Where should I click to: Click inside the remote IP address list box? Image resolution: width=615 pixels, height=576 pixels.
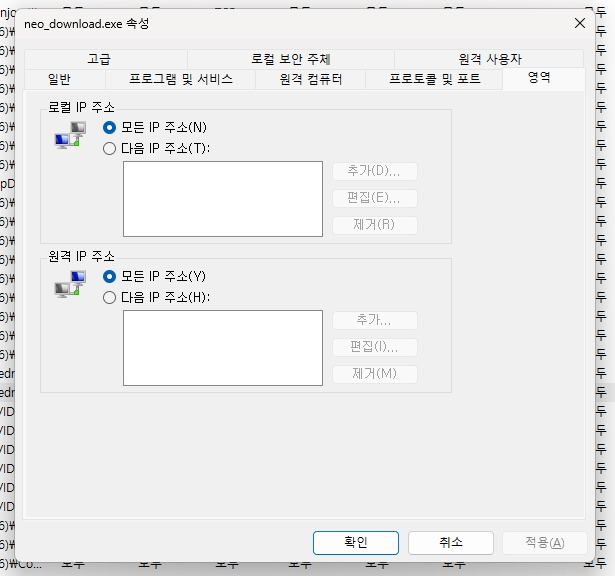222,347
